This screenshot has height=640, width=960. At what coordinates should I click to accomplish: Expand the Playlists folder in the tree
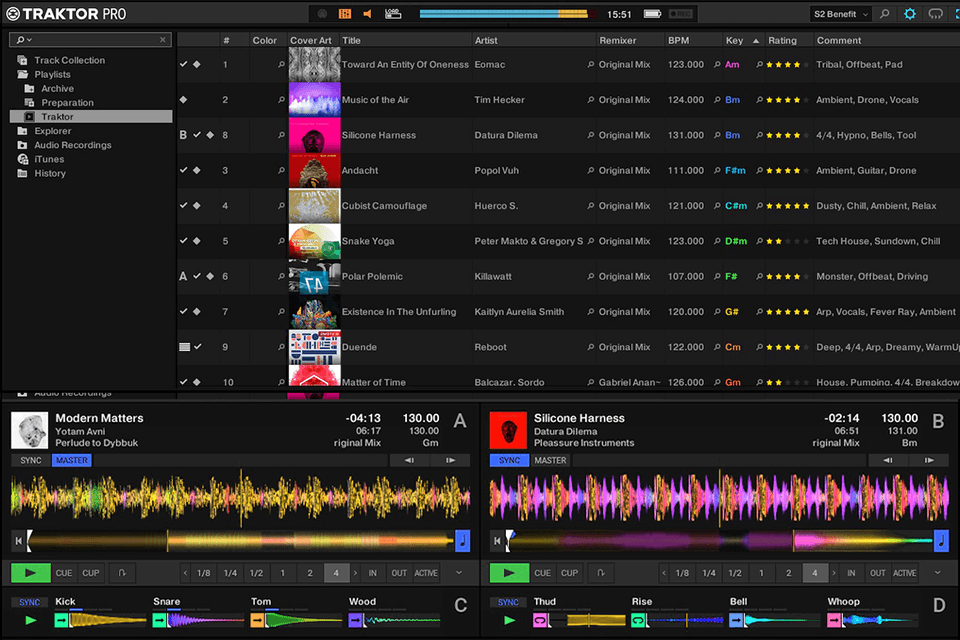coord(52,74)
